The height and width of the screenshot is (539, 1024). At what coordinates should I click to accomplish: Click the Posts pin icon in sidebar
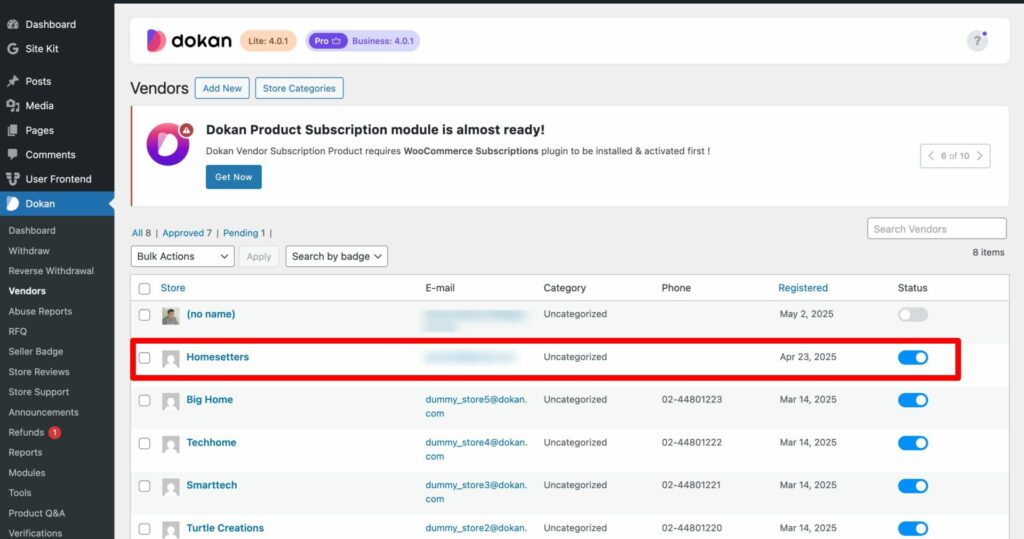pyautogui.click(x=12, y=81)
